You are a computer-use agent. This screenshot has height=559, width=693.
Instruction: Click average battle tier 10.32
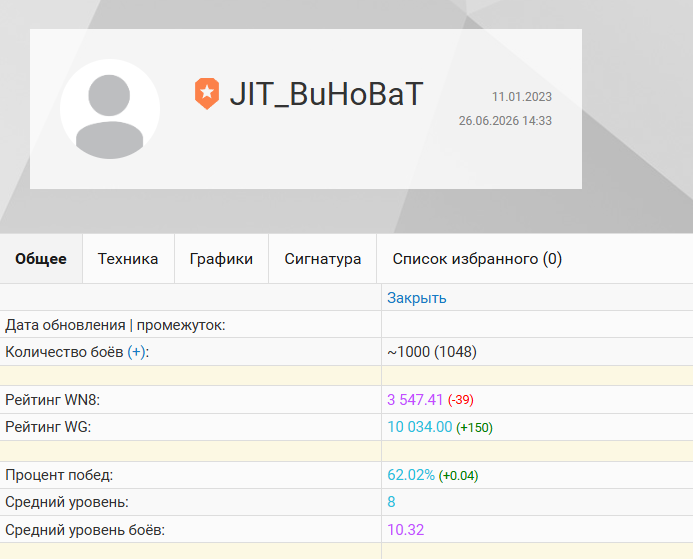point(406,529)
